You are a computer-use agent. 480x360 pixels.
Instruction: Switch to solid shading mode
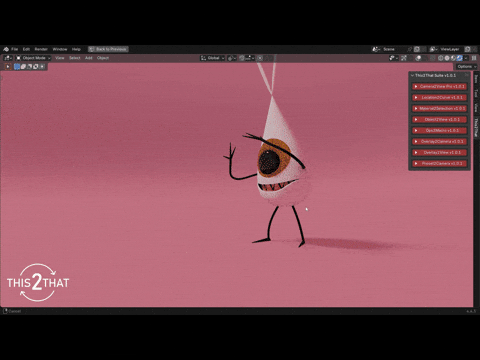point(447,58)
